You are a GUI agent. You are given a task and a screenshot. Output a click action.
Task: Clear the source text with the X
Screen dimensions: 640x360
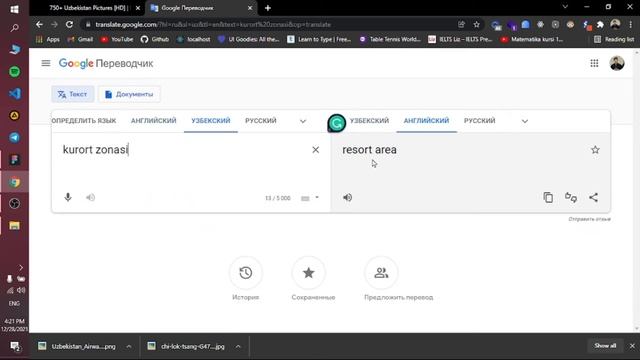(316, 150)
